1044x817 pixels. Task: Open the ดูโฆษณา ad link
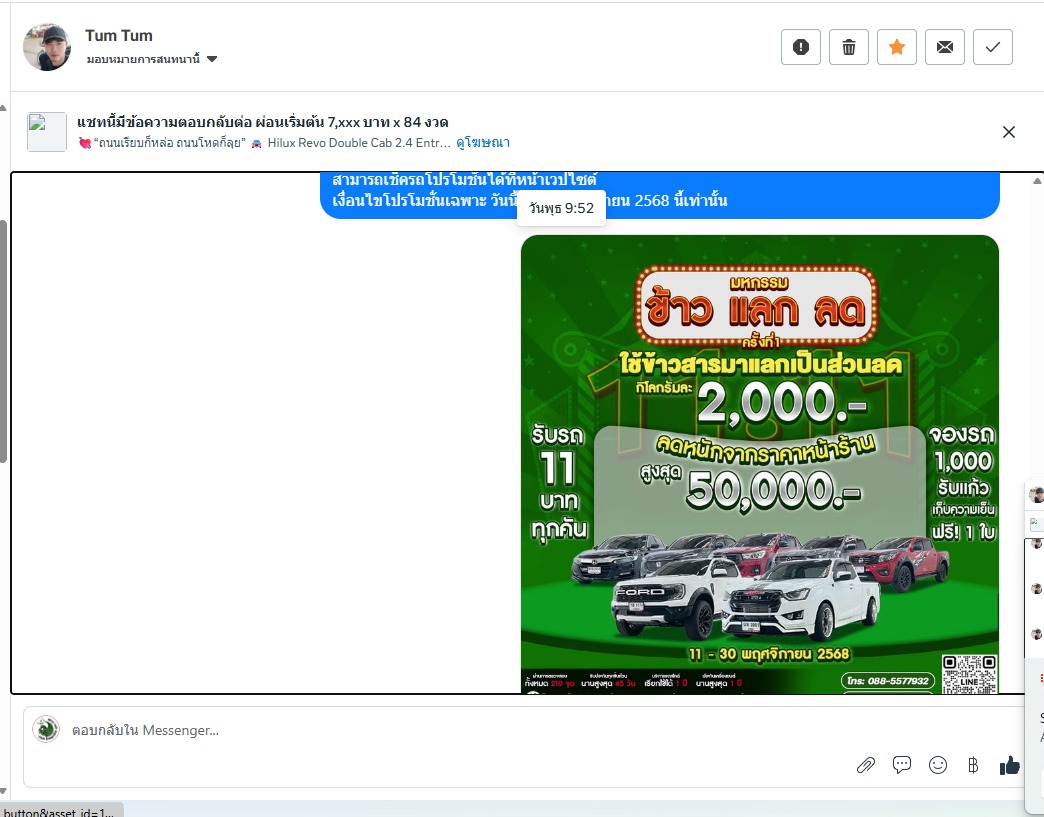(x=483, y=142)
